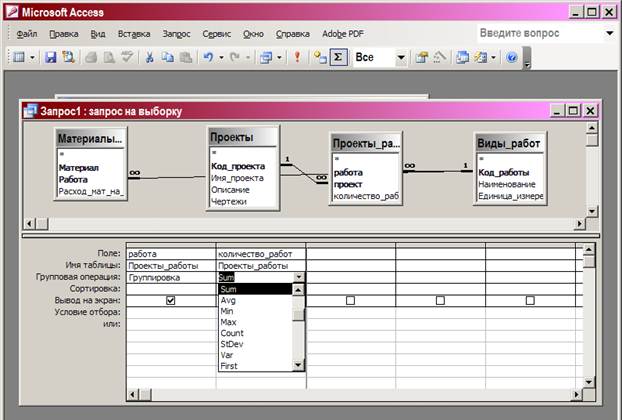Open the New Object dropdown arrow
This screenshot has width=622, height=420.
click(493, 58)
